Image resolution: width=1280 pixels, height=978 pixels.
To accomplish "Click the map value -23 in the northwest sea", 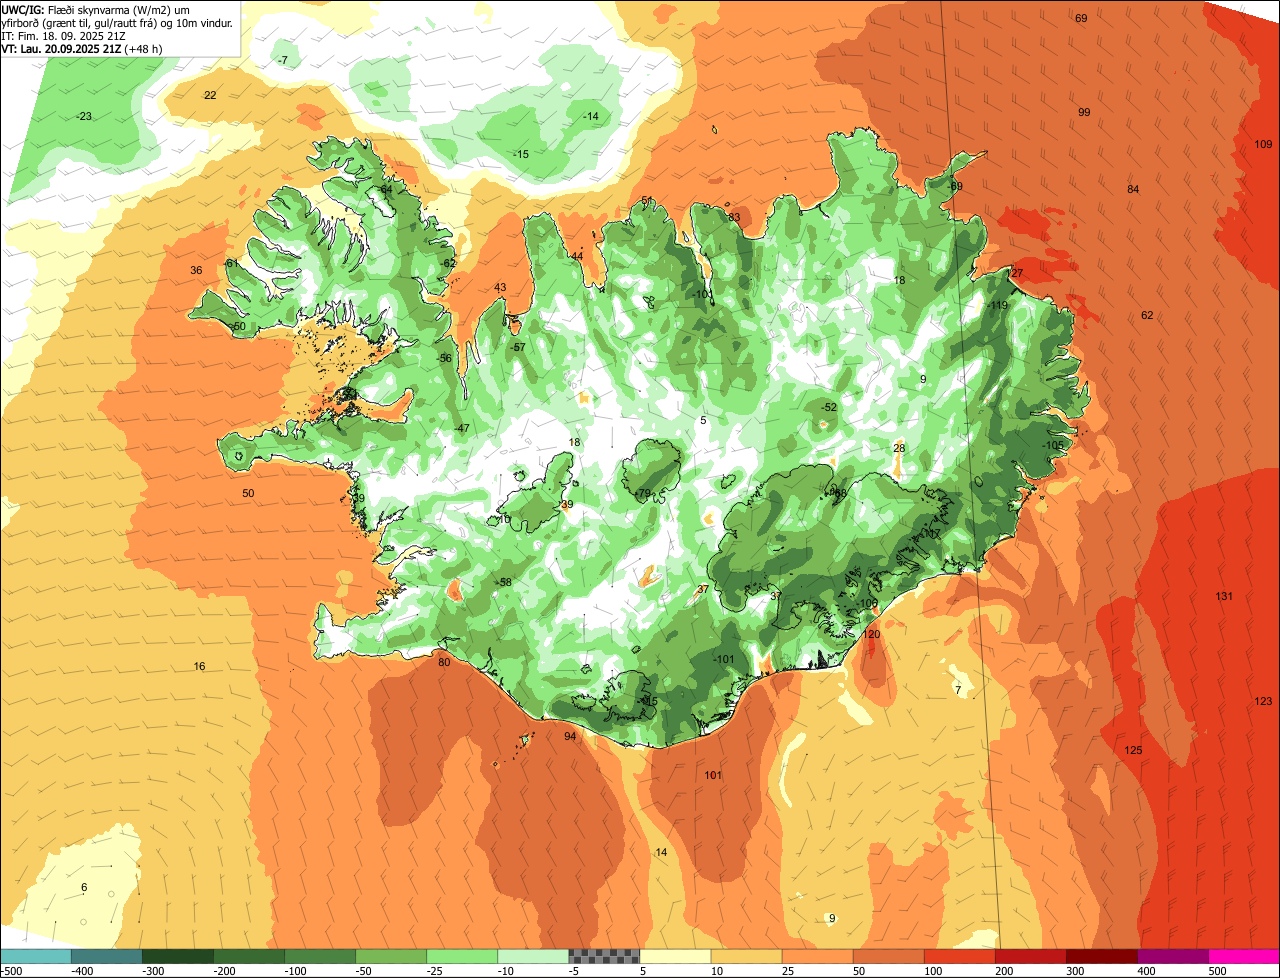I will coord(84,116).
